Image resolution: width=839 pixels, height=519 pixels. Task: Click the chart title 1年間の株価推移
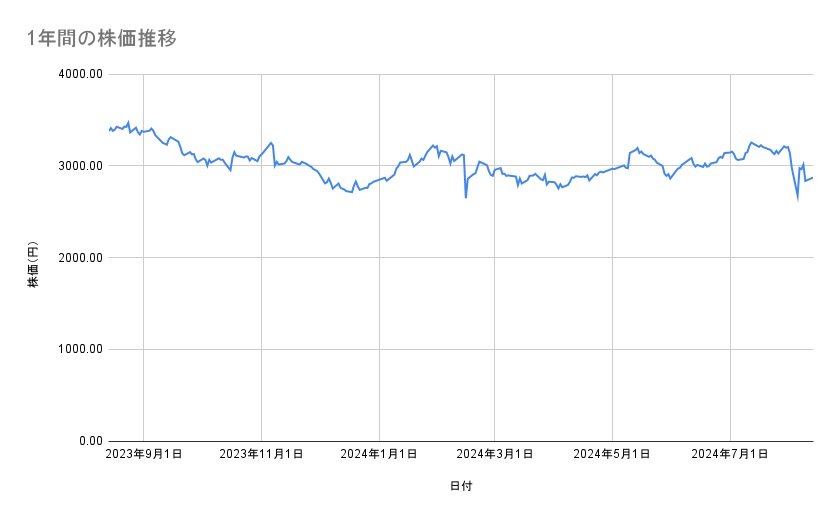click(102, 39)
